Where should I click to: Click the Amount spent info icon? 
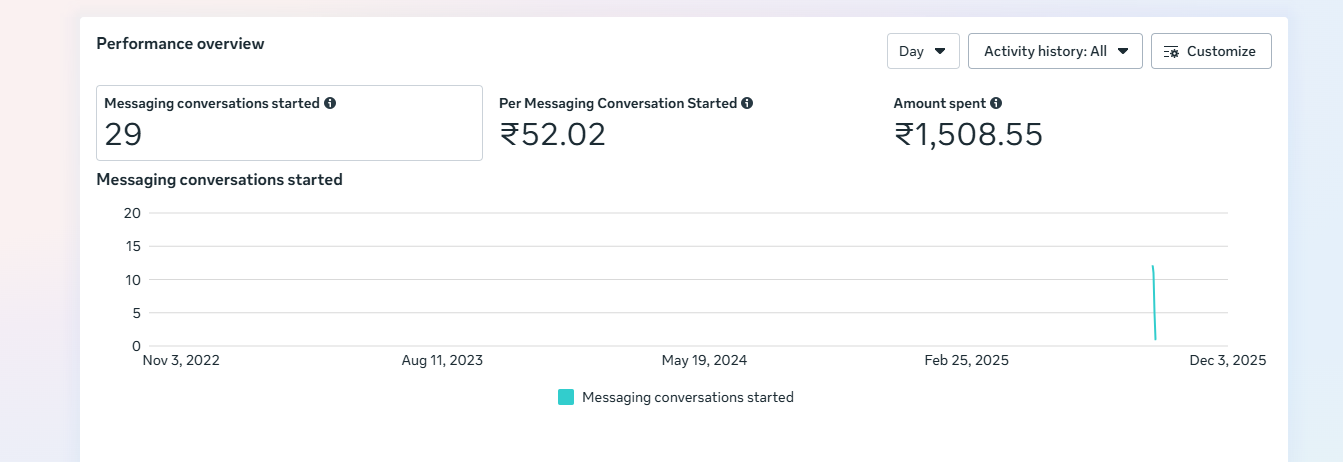tap(996, 103)
